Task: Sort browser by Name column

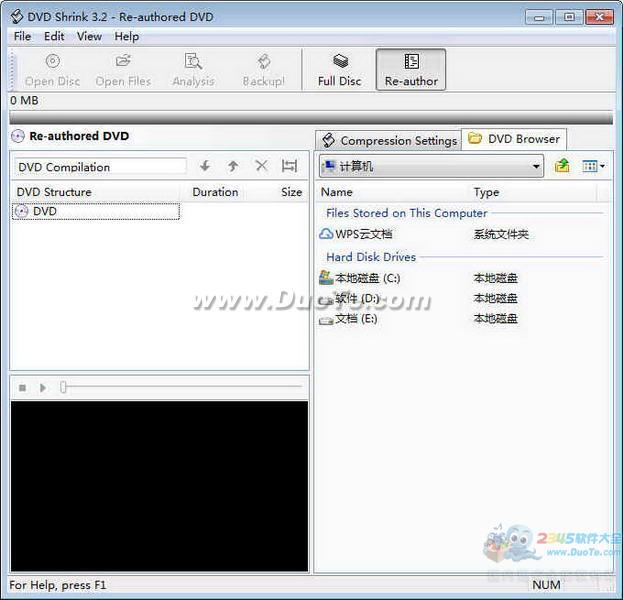Action: tap(337, 192)
